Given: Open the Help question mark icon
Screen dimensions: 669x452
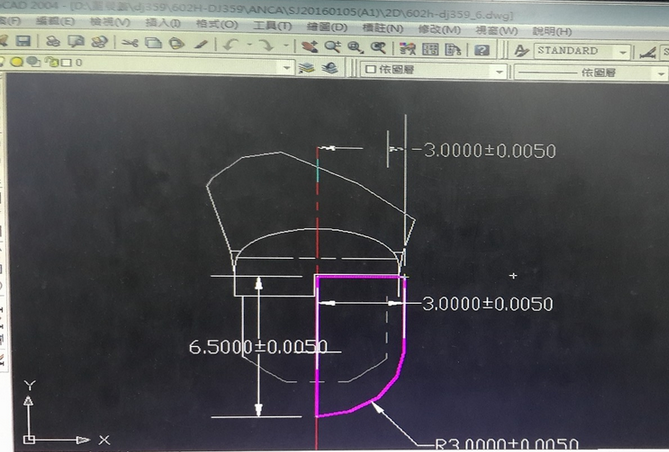Looking at the screenshot, I should coord(482,49).
